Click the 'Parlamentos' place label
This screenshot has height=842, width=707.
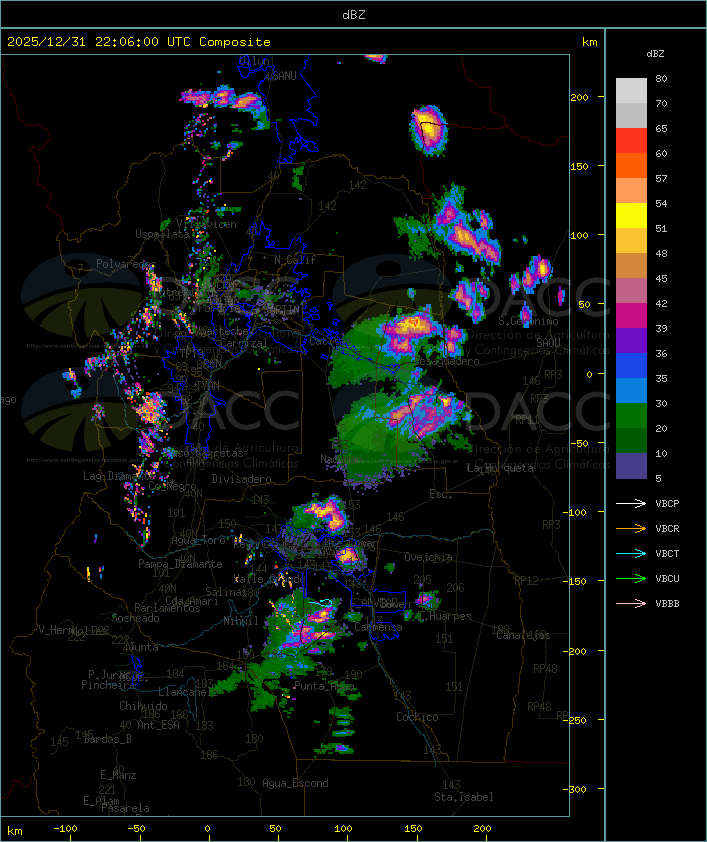click(167, 608)
